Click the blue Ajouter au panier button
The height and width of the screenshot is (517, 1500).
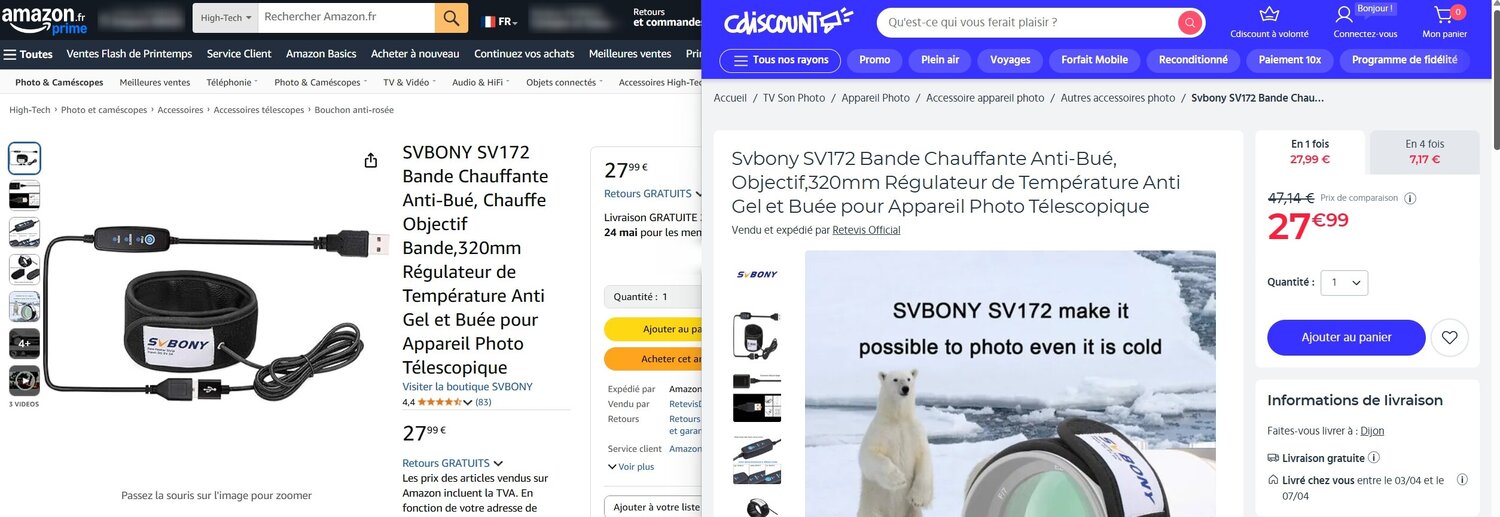(x=1346, y=338)
